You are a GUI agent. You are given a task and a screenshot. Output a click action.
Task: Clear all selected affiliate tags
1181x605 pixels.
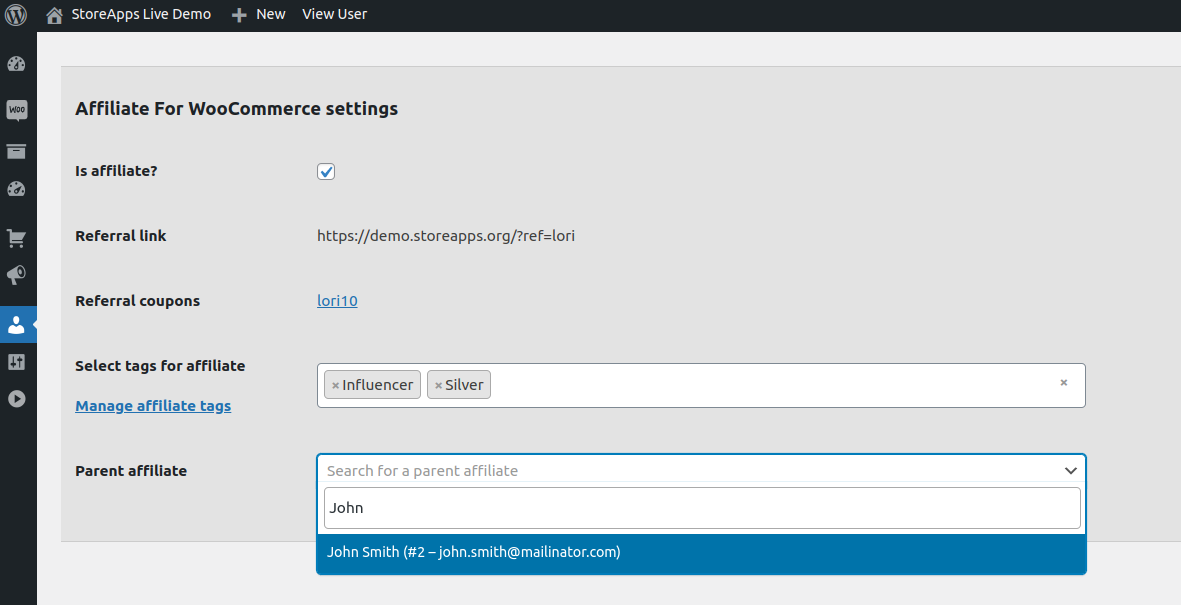click(x=1063, y=381)
